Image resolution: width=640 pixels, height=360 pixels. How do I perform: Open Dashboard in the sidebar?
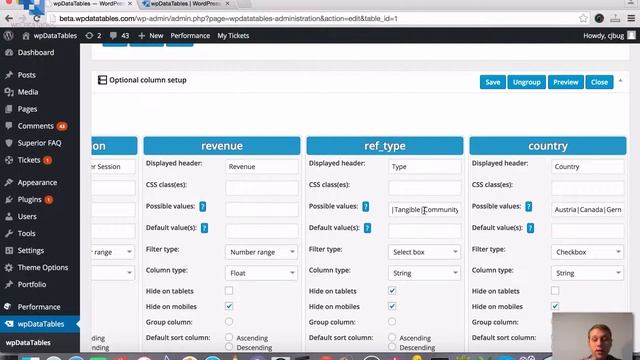pyautogui.click(x=36, y=52)
